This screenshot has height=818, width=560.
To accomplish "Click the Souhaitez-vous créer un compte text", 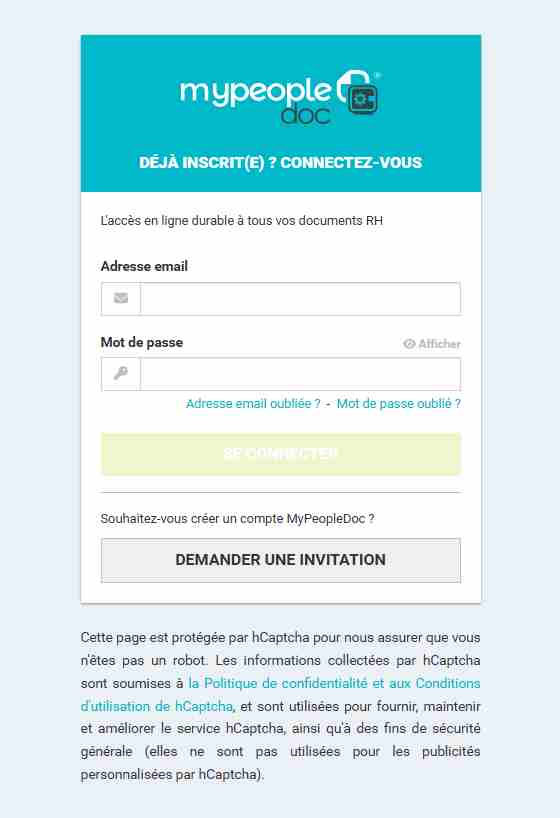I will 237,519.
